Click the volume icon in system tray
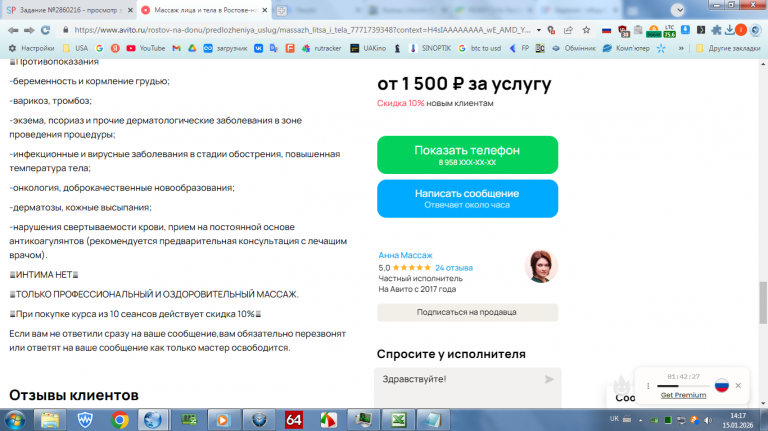The image size is (768, 431). pyautogui.click(x=708, y=420)
